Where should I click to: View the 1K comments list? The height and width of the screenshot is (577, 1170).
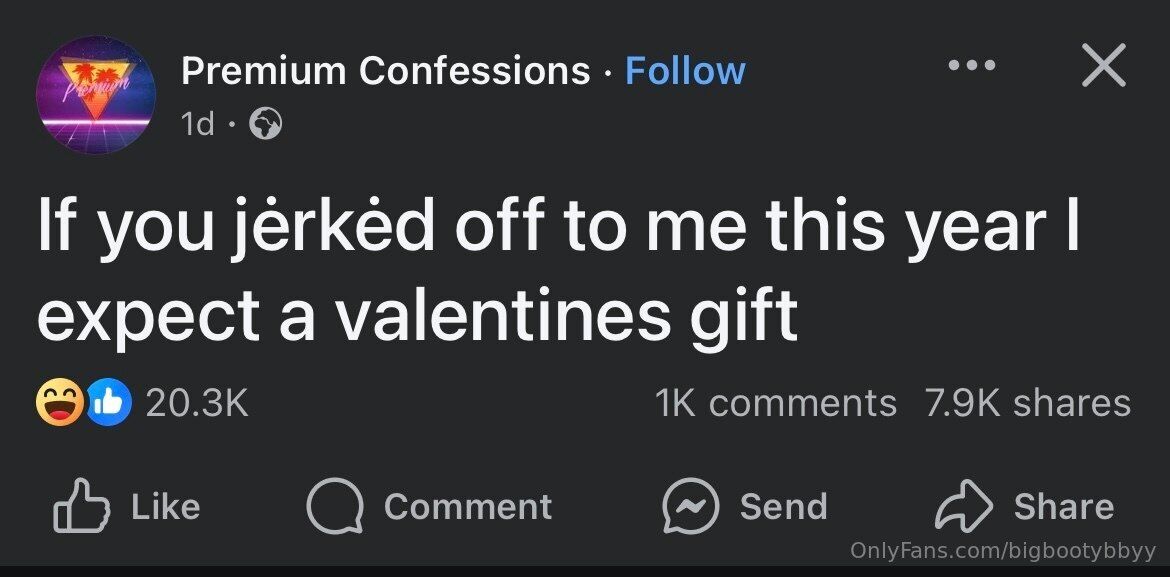[776, 403]
